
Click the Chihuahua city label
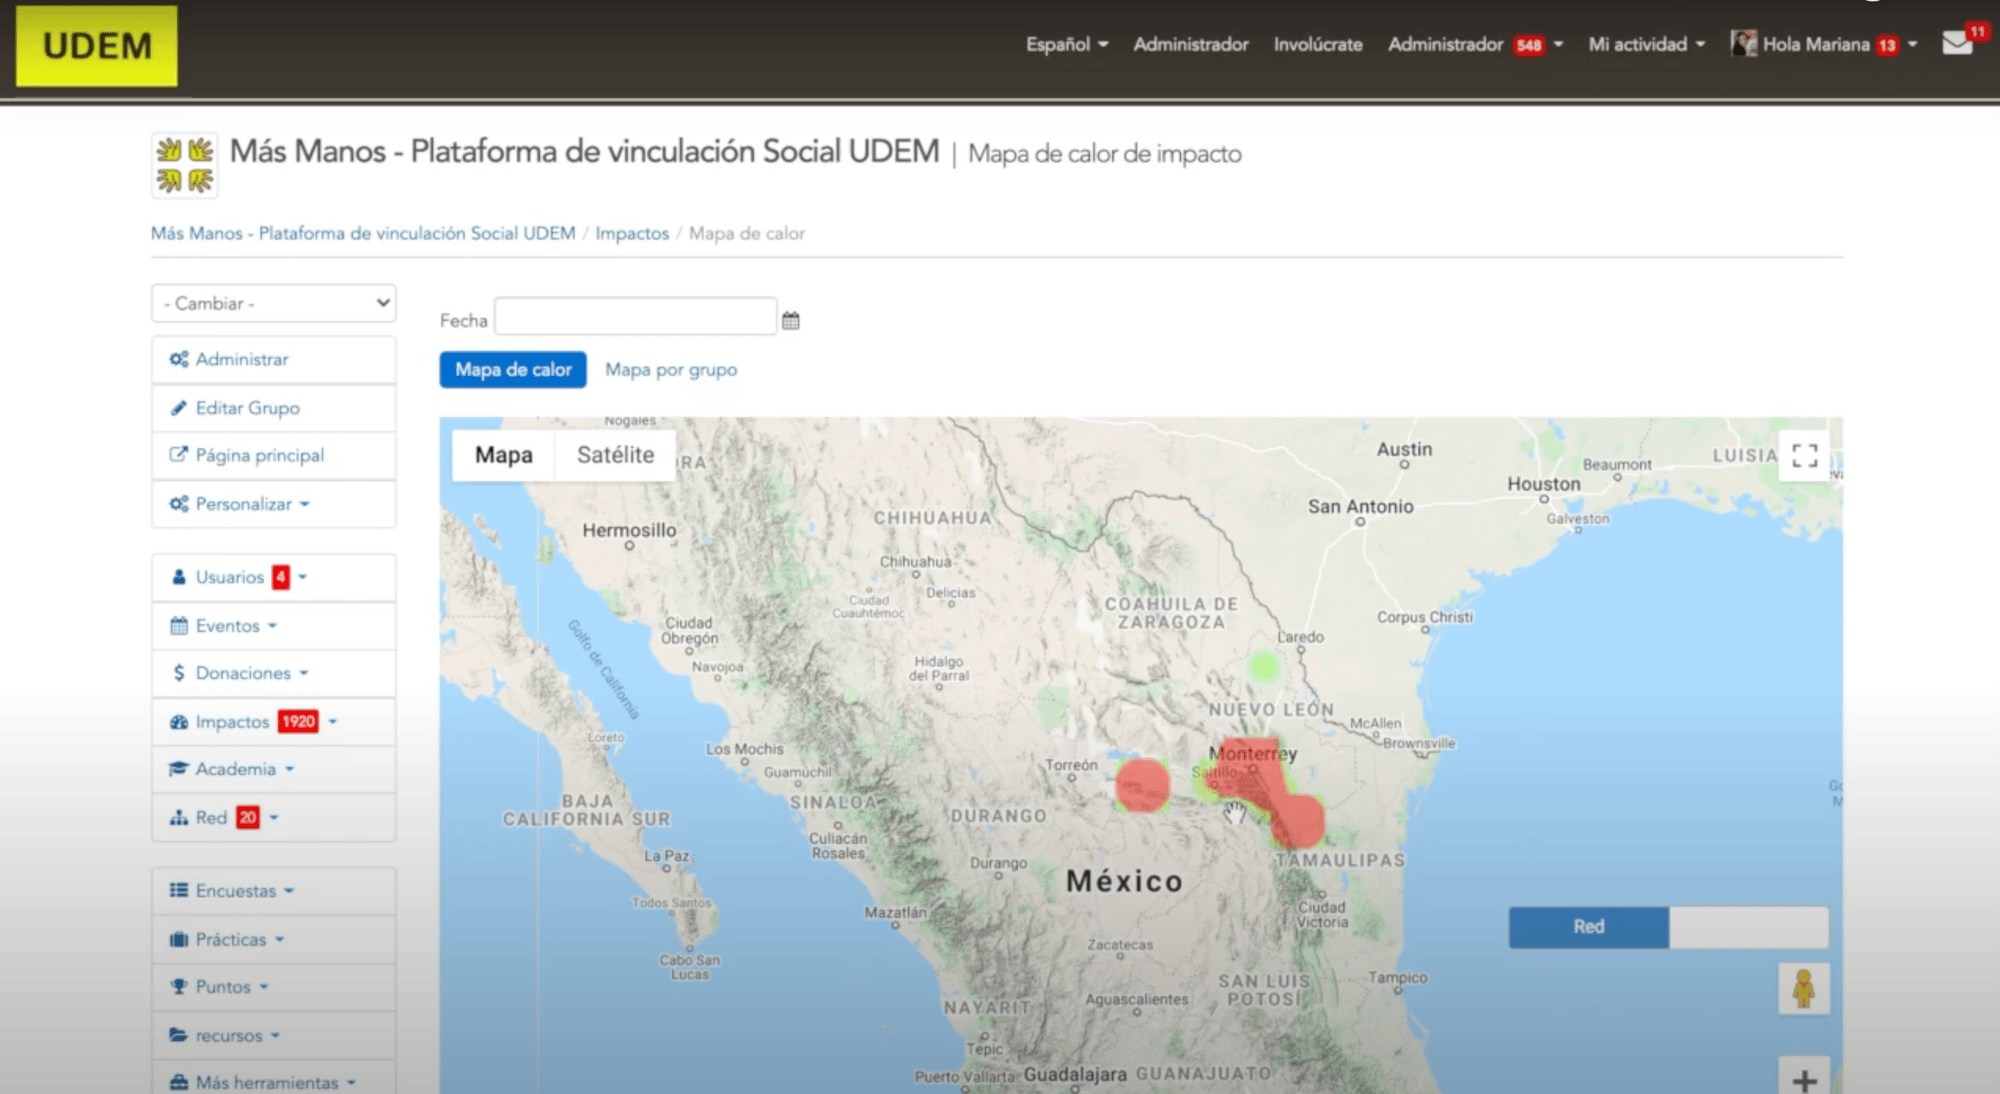pyautogui.click(x=916, y=562)
